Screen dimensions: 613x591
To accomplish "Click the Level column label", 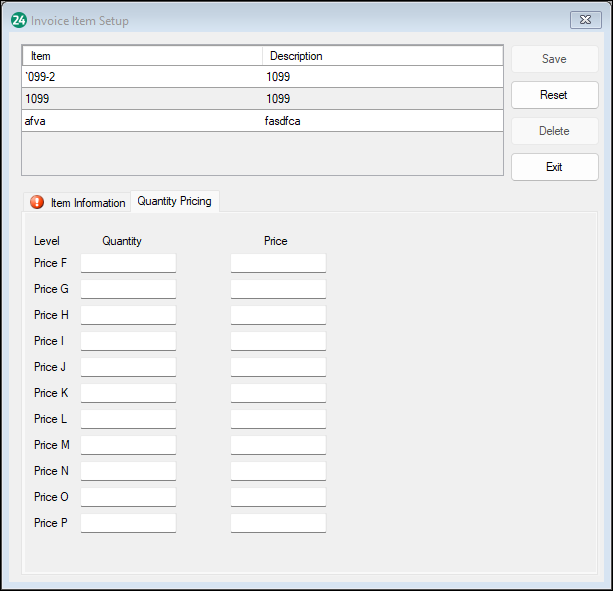I will (x=47, y=241).
